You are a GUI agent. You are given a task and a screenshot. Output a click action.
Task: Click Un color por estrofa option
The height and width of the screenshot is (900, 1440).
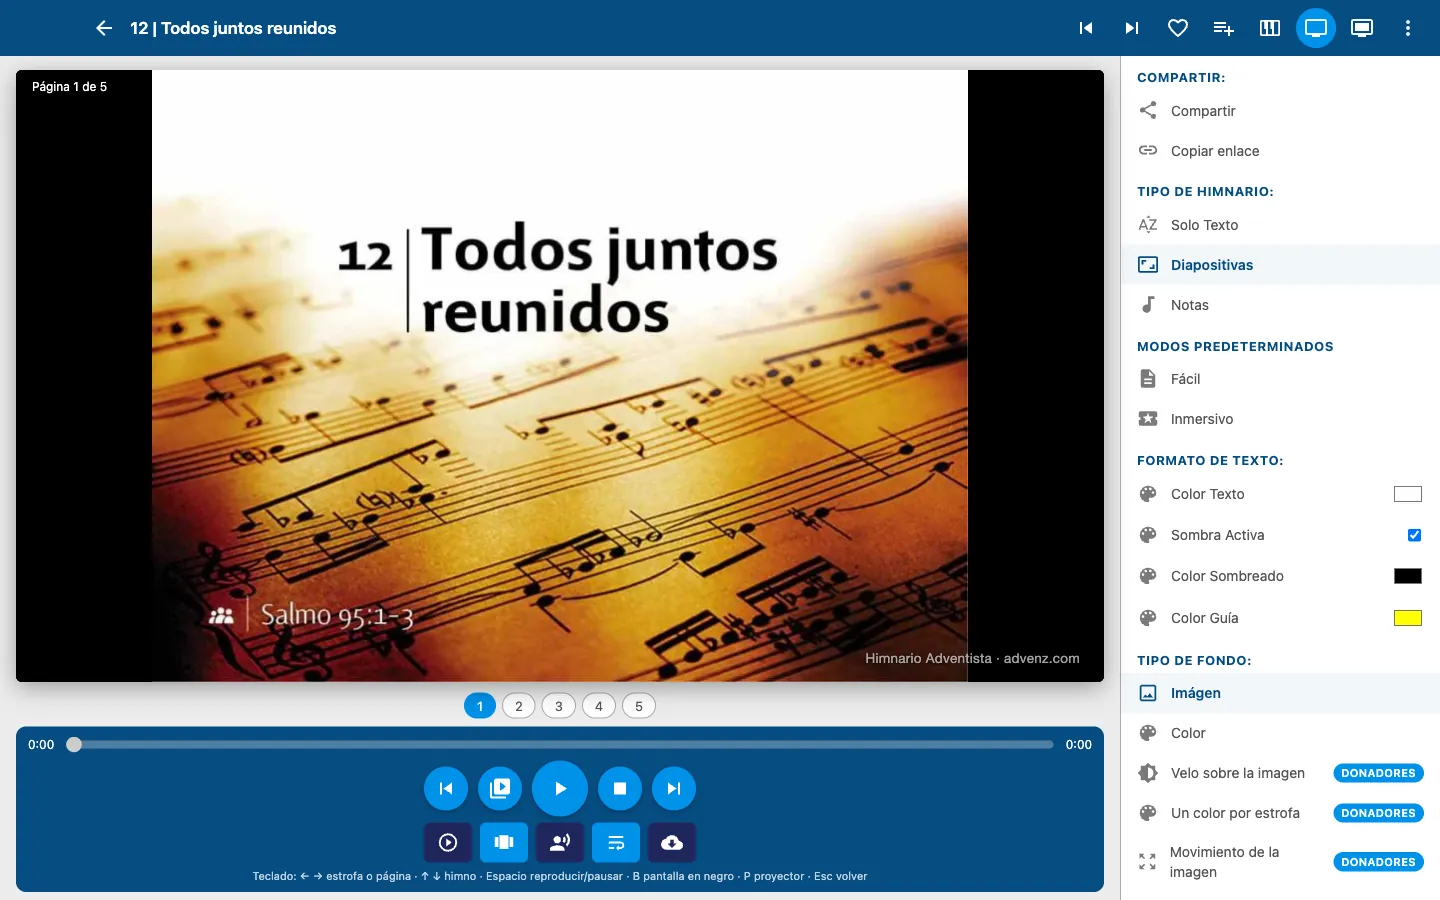tap(1280, 813)
